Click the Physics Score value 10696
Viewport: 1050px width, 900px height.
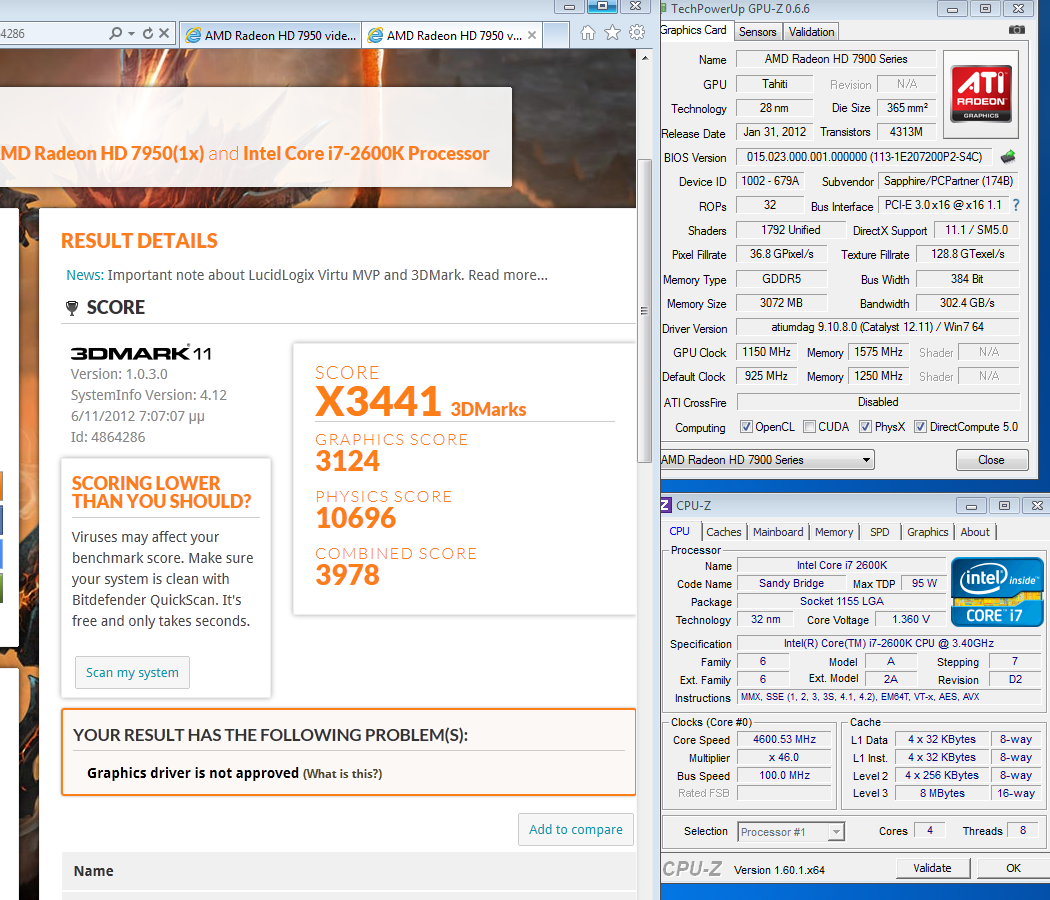pos(356,518)
